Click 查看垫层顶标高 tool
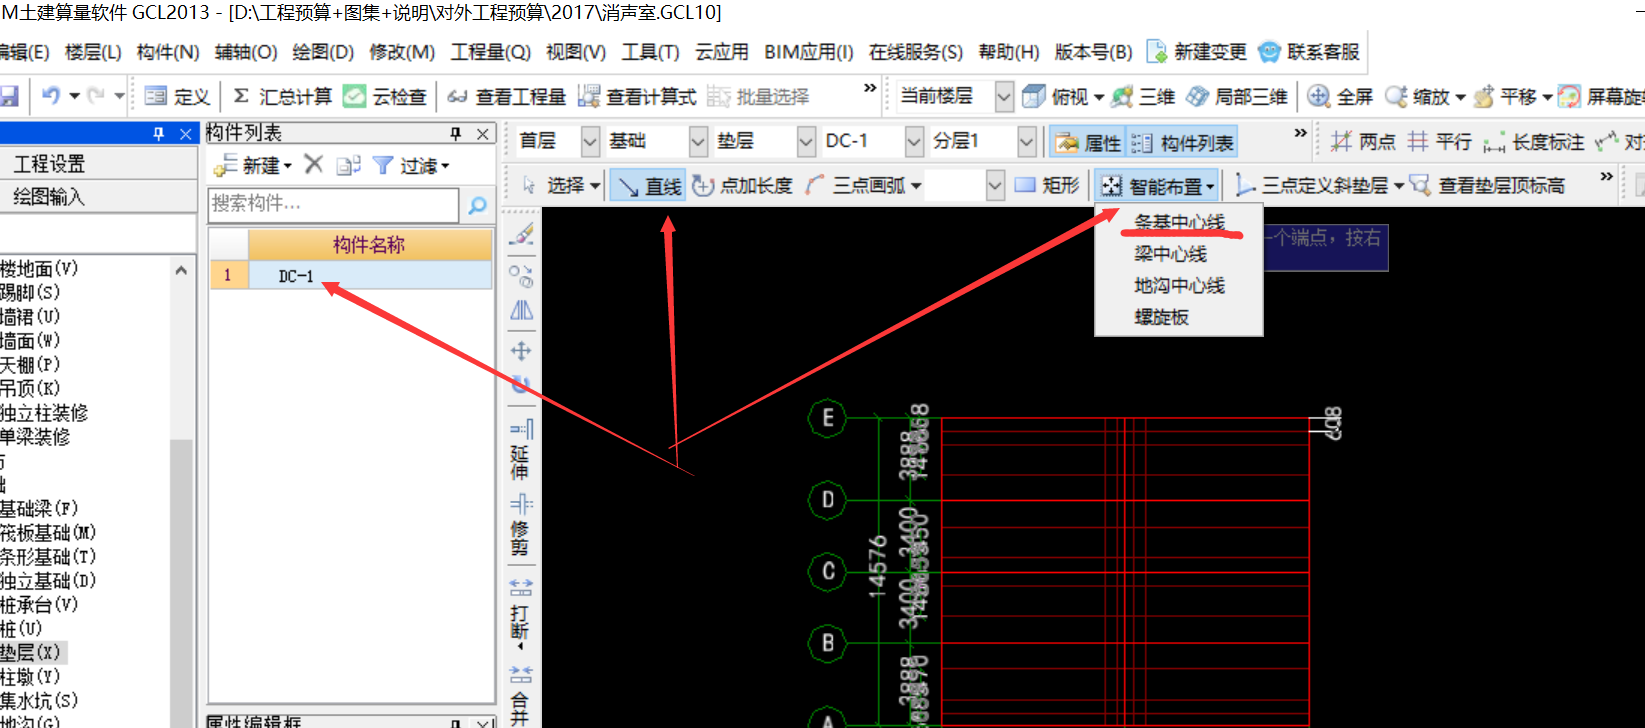 (x=1487, y=185)
